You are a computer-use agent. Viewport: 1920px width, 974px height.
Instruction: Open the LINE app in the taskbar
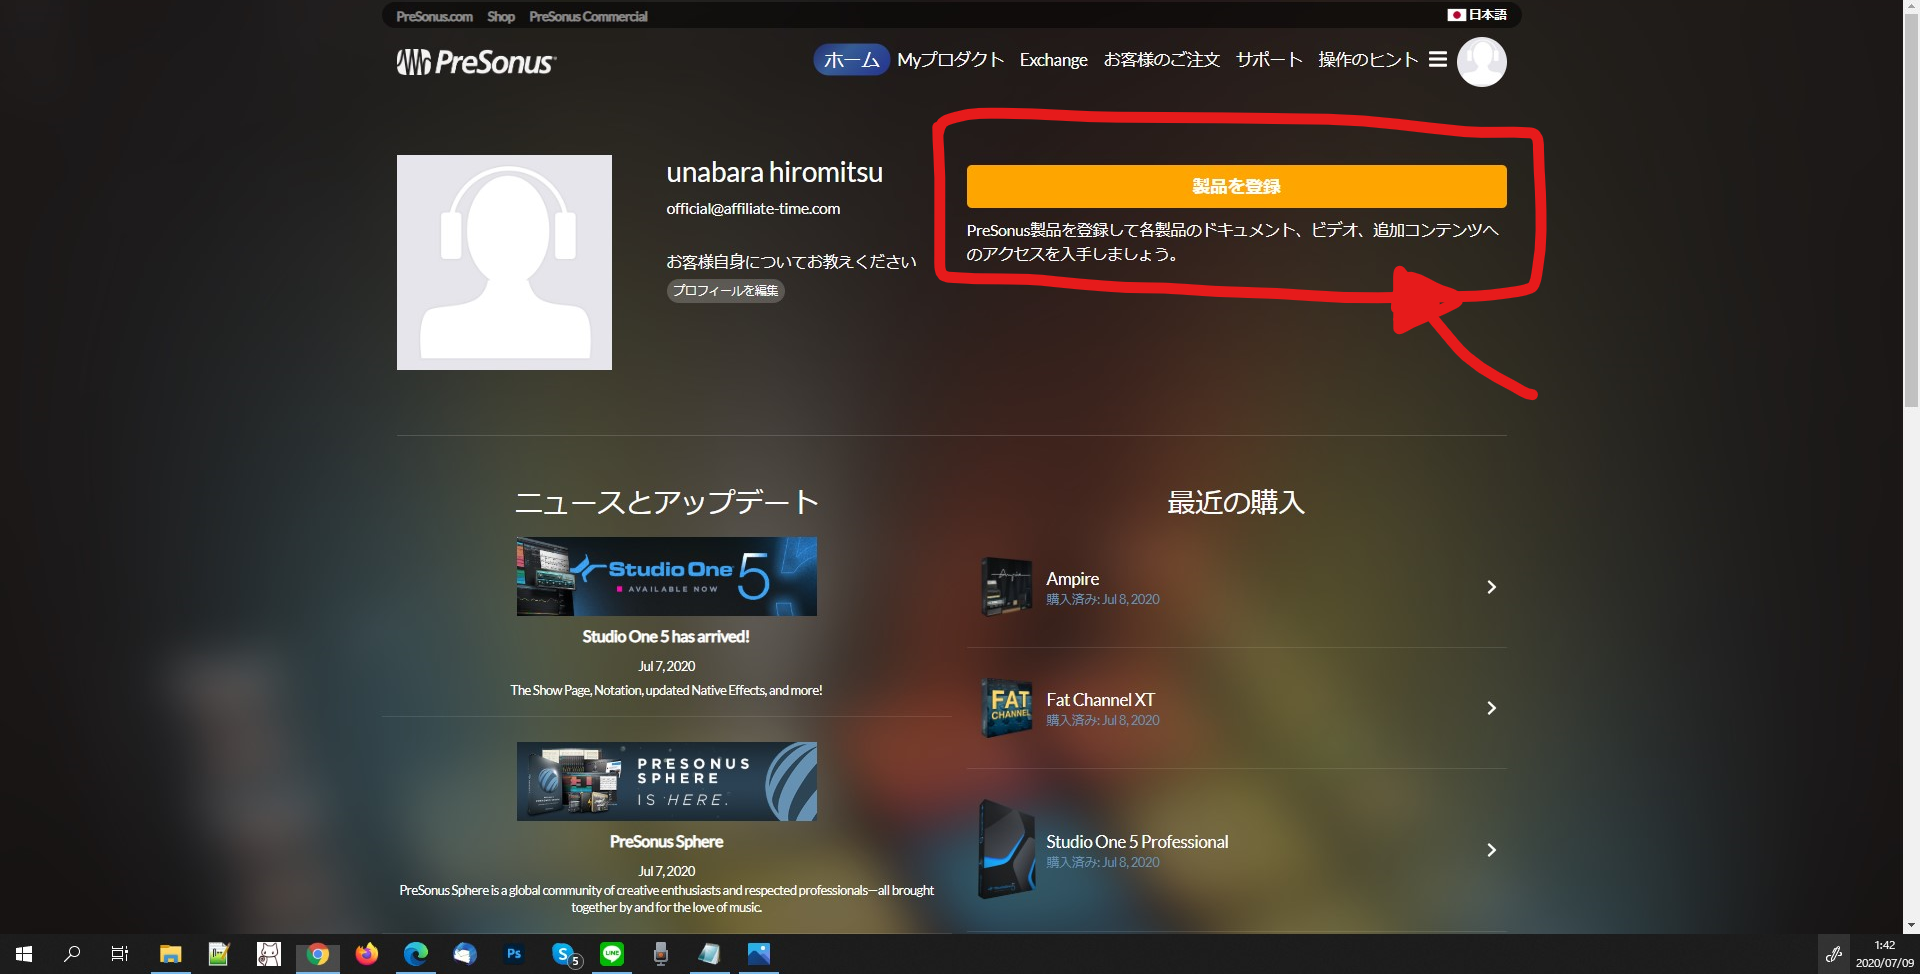(612, 954)
